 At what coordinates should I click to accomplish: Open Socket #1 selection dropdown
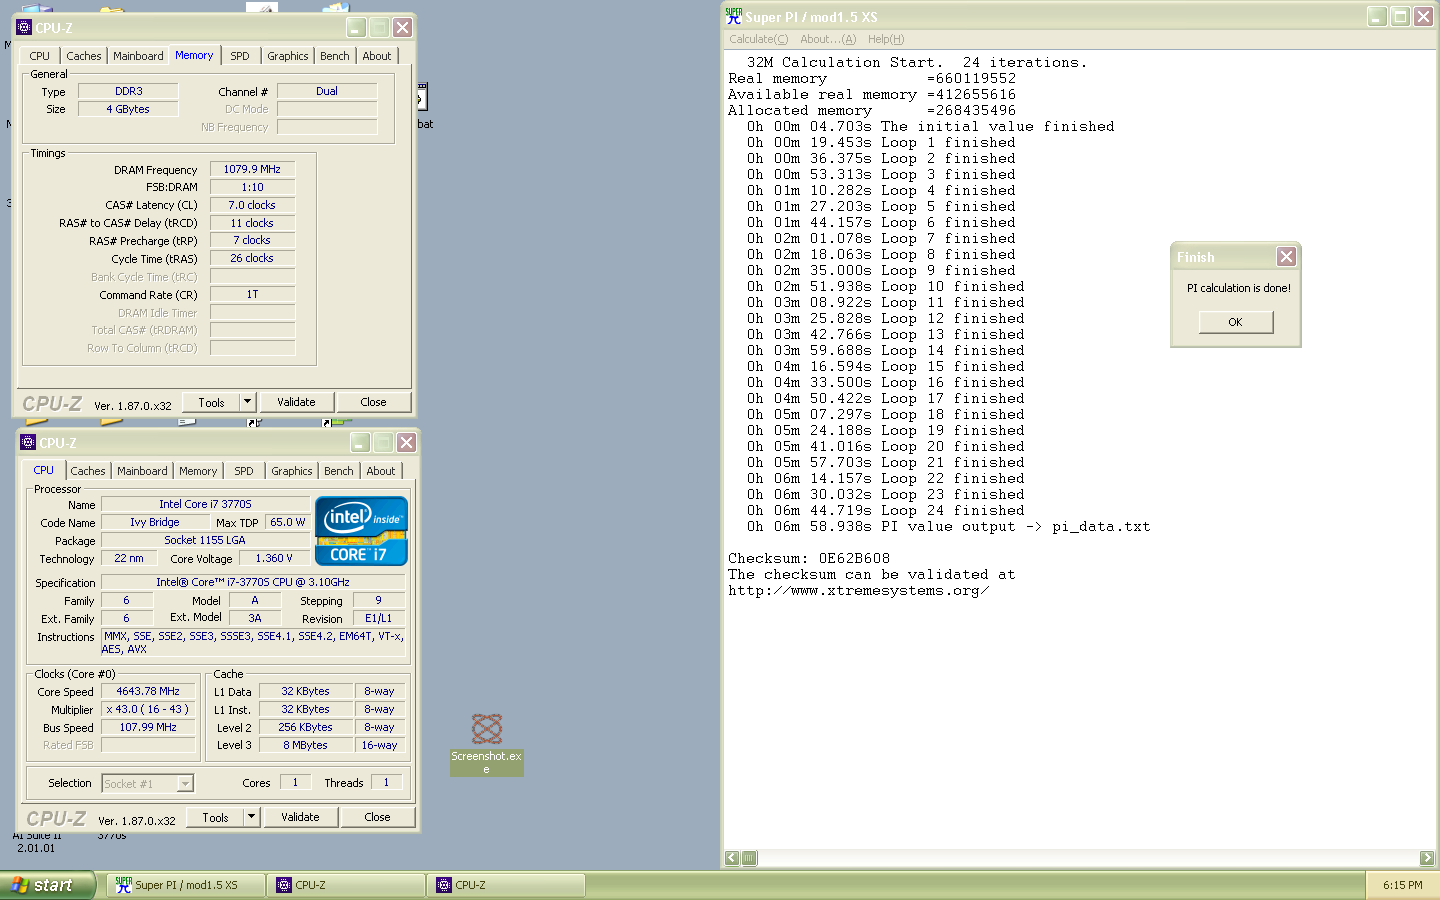pyautogui.click(x=148, y=784)
